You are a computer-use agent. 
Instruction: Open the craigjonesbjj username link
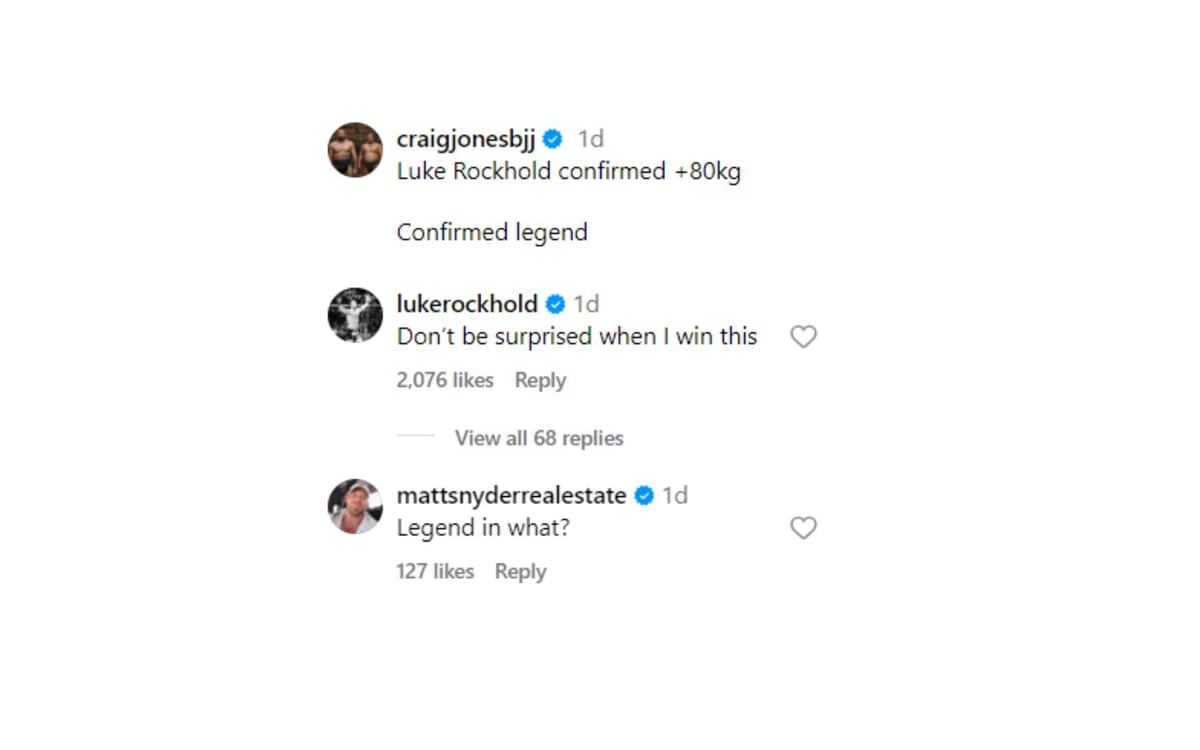[466, 139]
